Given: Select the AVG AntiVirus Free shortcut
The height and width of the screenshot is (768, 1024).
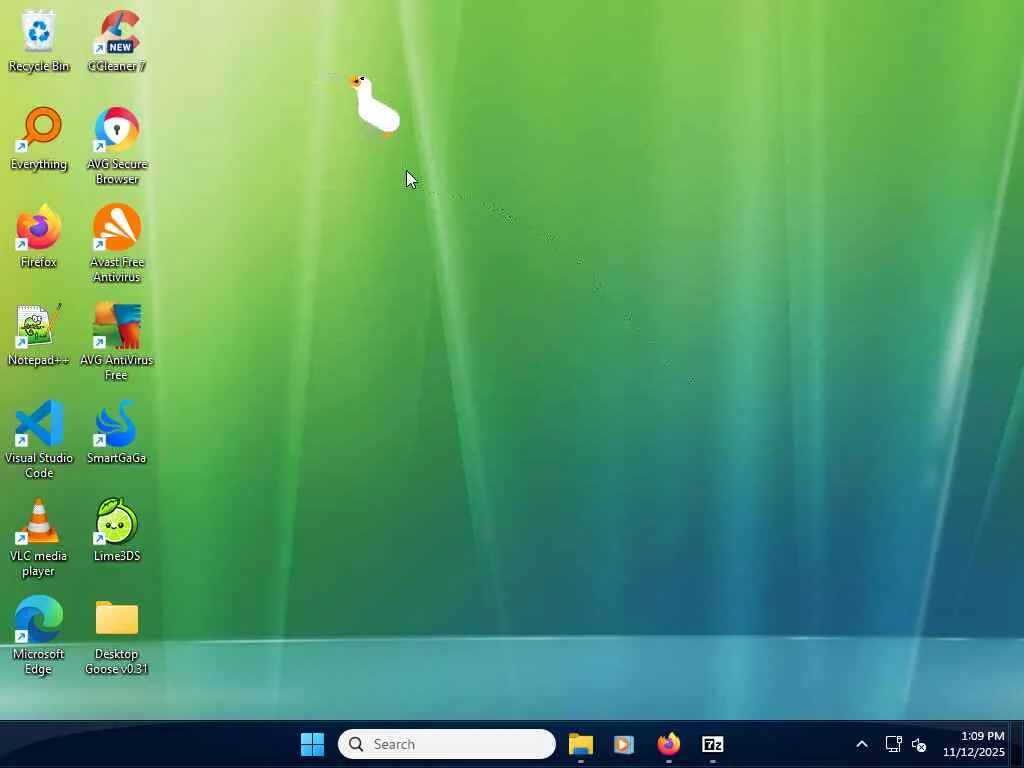Looking at the screenshot, I should (117, 342).
